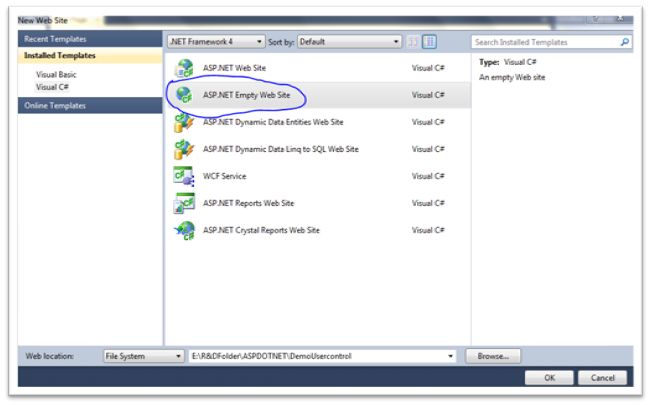Click the 'An empty Web site' description

click(x=512, y=78)
